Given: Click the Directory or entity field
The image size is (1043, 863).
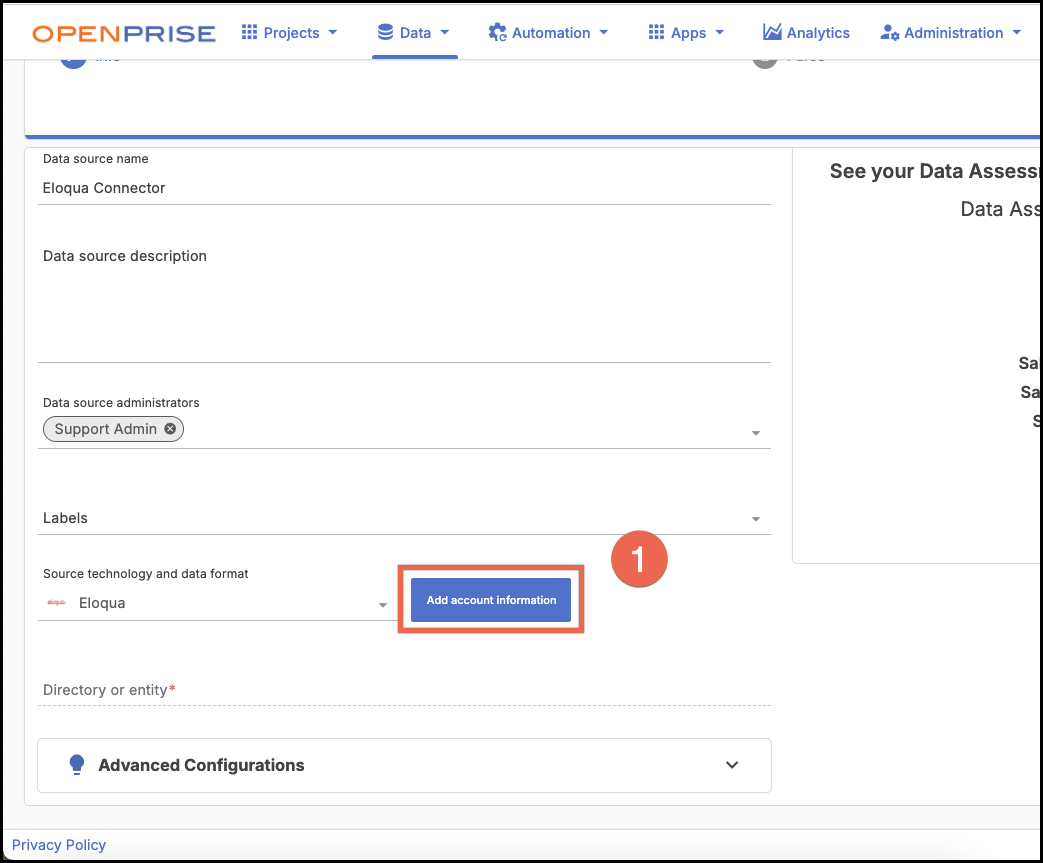Looking at the screenshot, I should click(x=404, y=690).
